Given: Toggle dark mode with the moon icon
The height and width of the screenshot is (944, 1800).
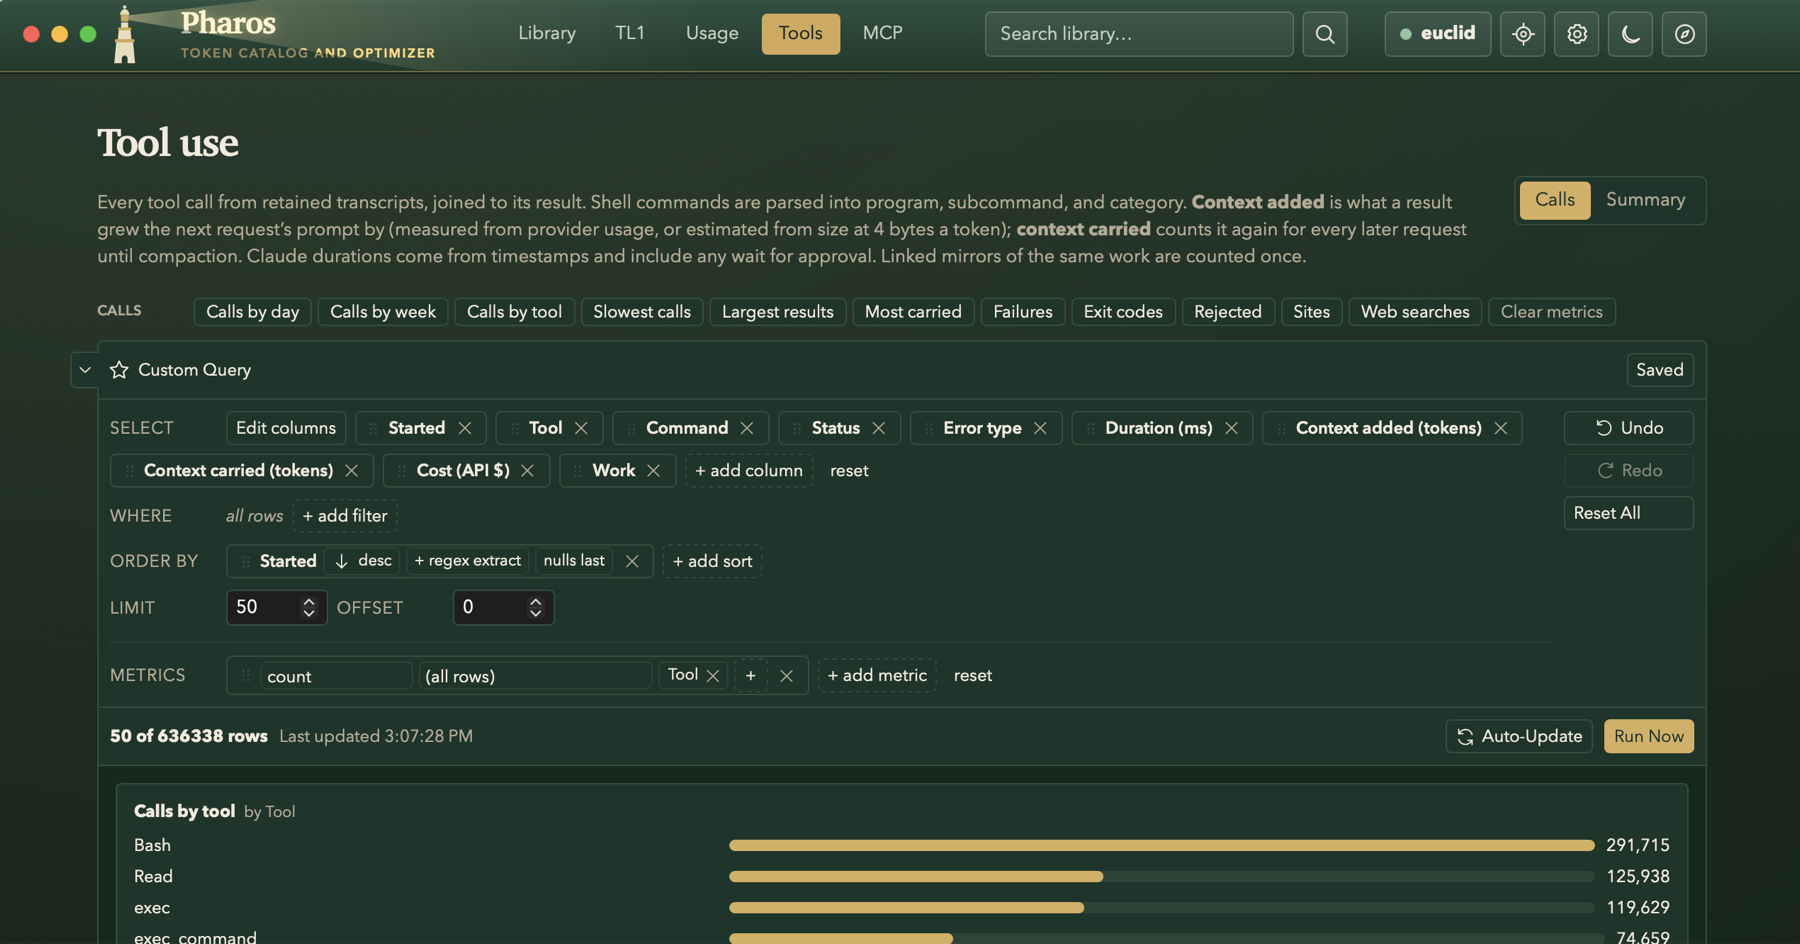Looking at the screenshot, I should (x=1630, y=34).
